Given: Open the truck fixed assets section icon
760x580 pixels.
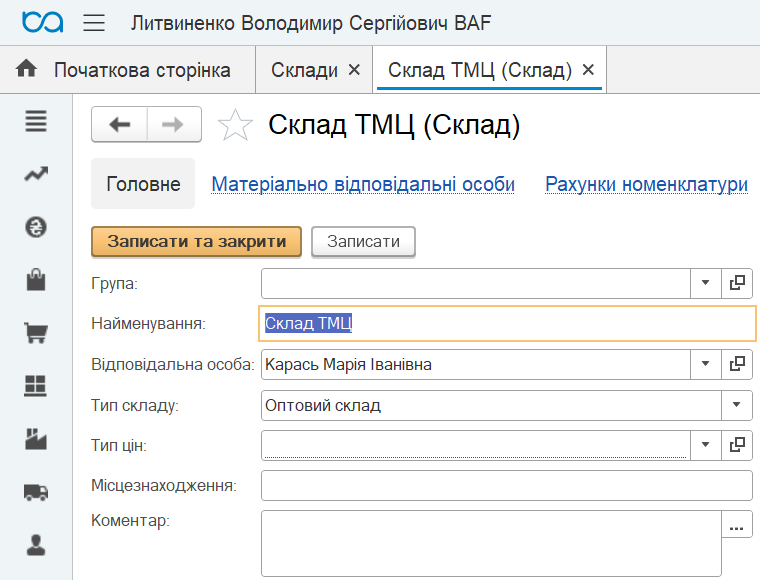Looking at the screenshot, I should point(36,492).
